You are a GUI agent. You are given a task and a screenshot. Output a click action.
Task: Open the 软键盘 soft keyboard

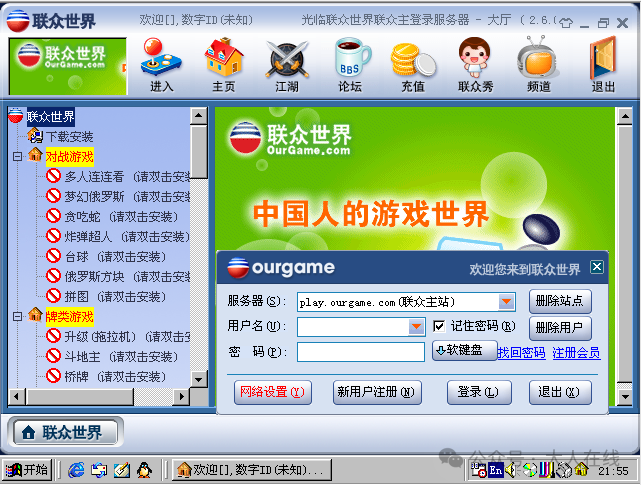pyautogui.click(x=464, y=350)
